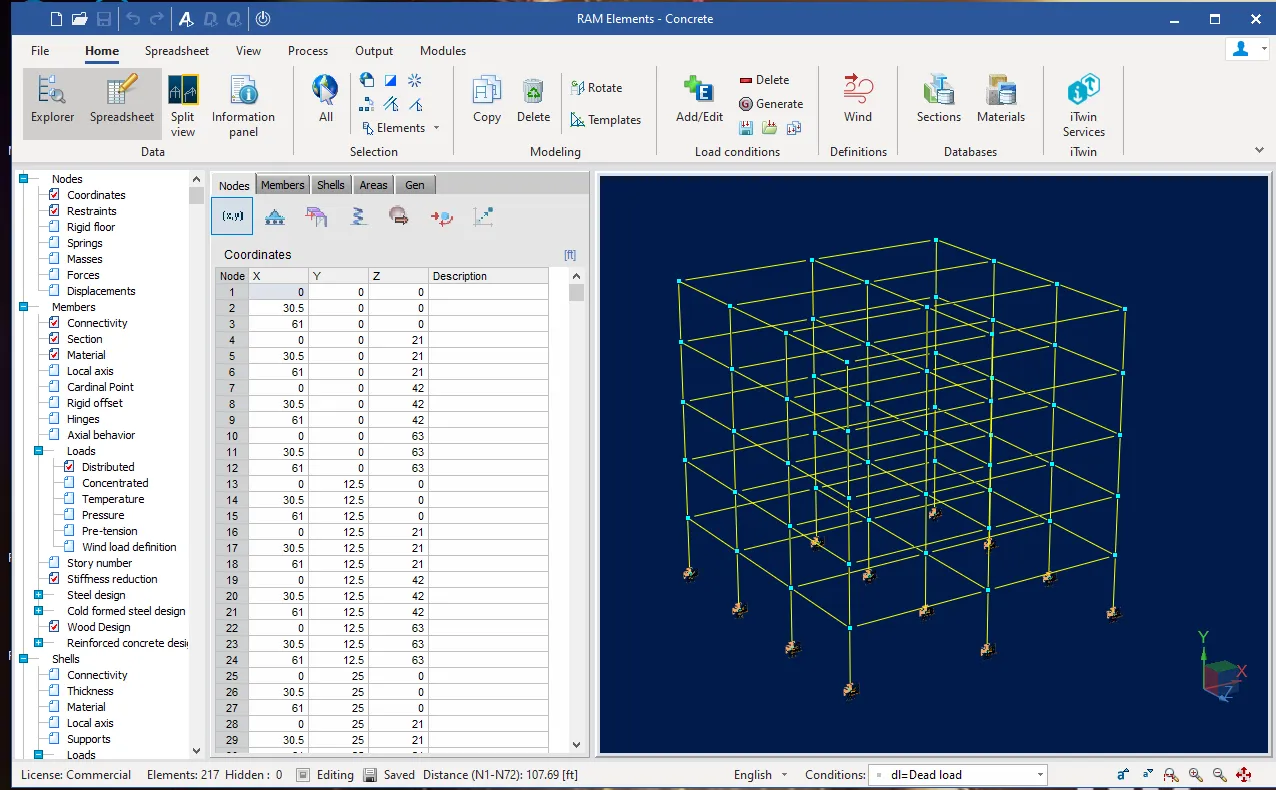The image size is (1276, 790).
Task: Collapse the Loads group under Members
Action: 39,451
